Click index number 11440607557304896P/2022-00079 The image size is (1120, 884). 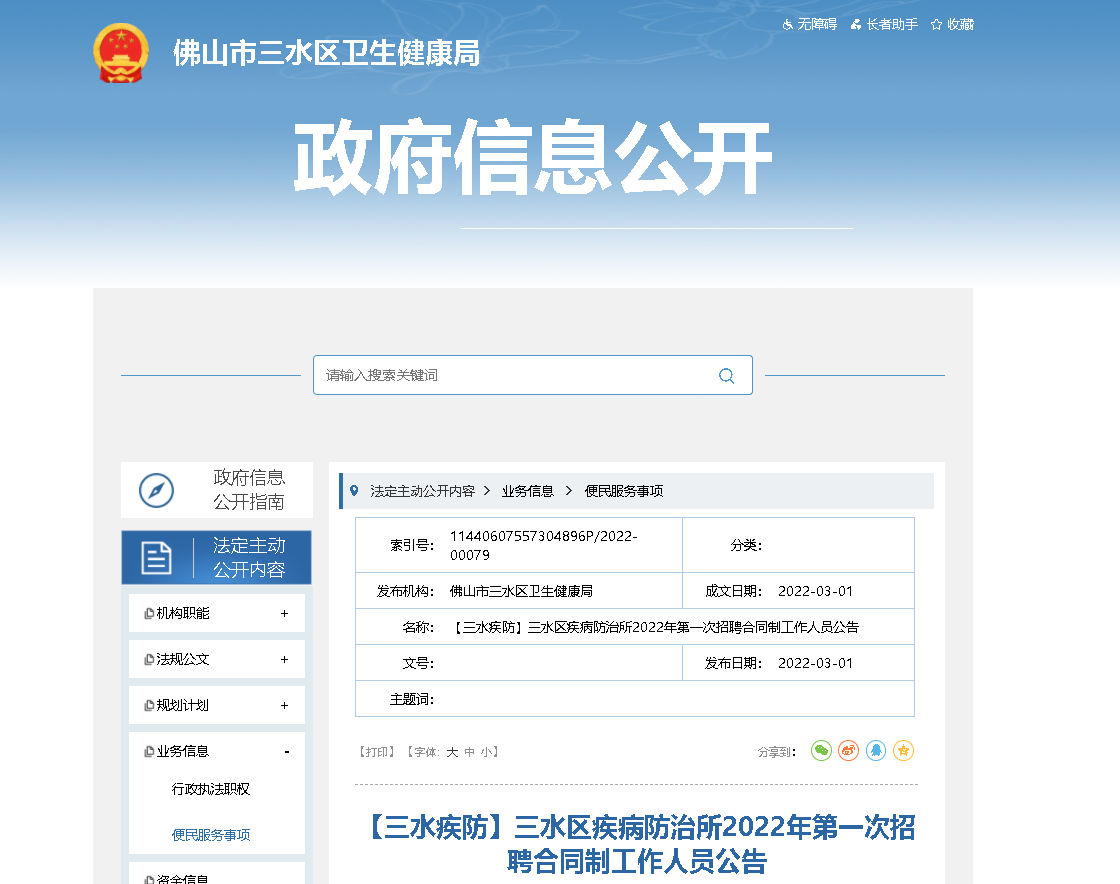pyautogui.click(x=544, y=546)
